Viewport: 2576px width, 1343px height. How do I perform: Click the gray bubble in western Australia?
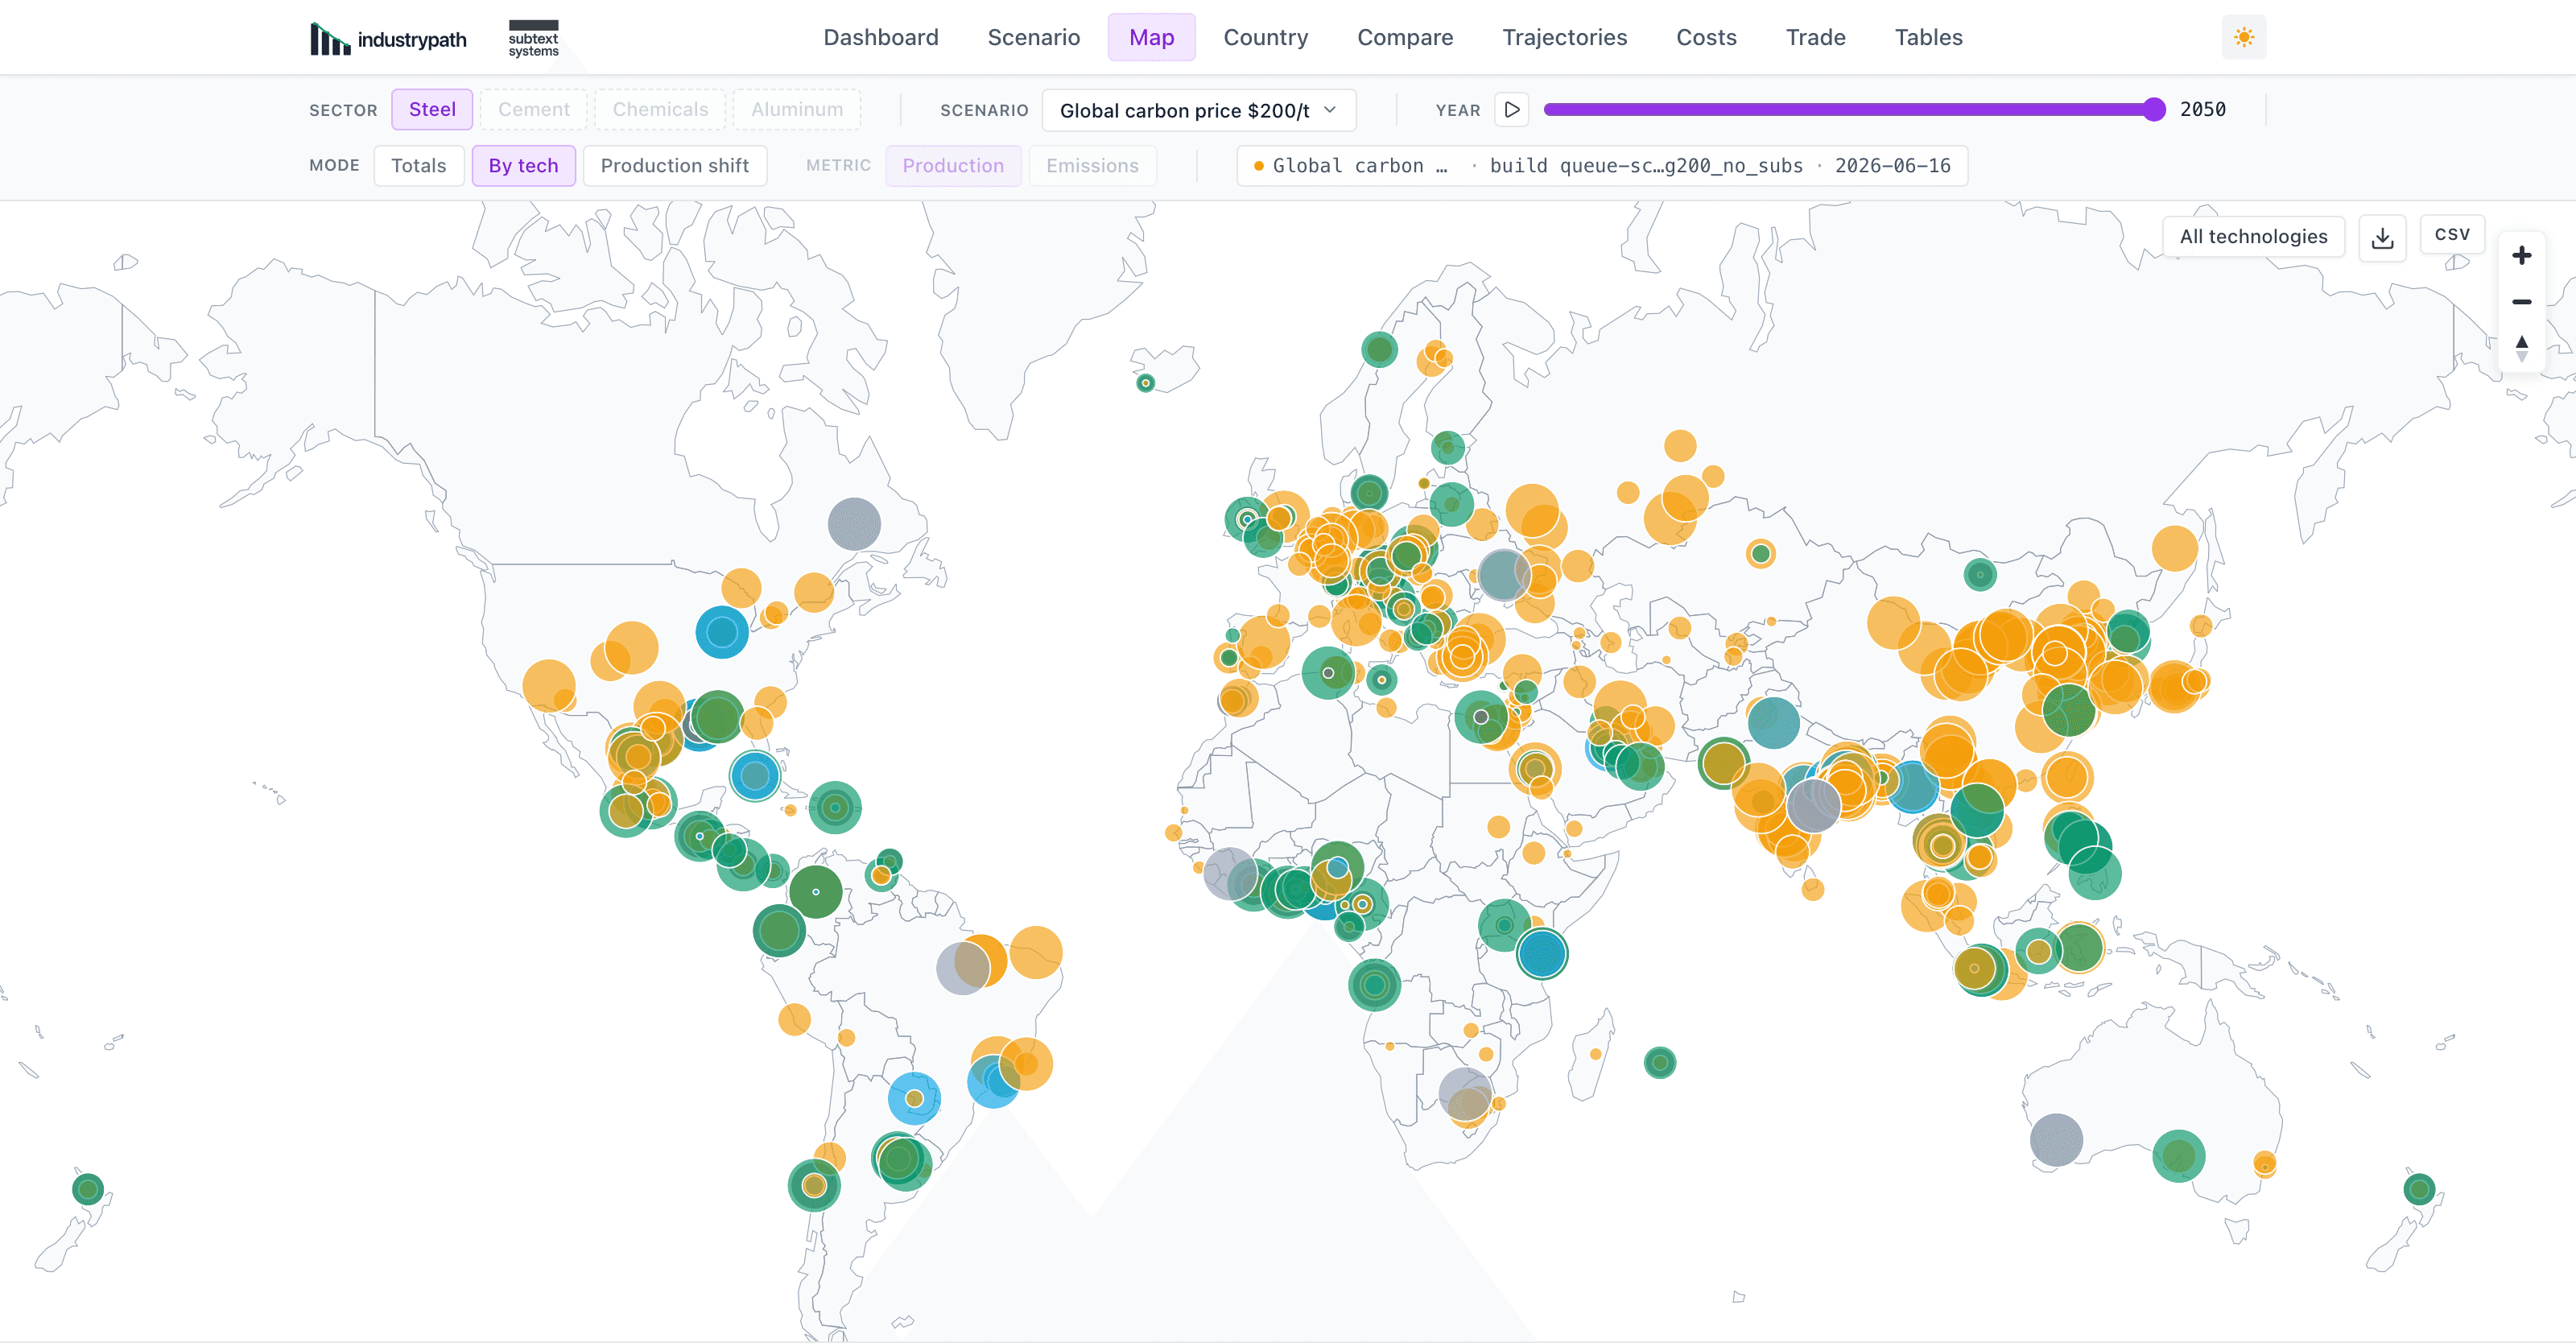2056,1140
